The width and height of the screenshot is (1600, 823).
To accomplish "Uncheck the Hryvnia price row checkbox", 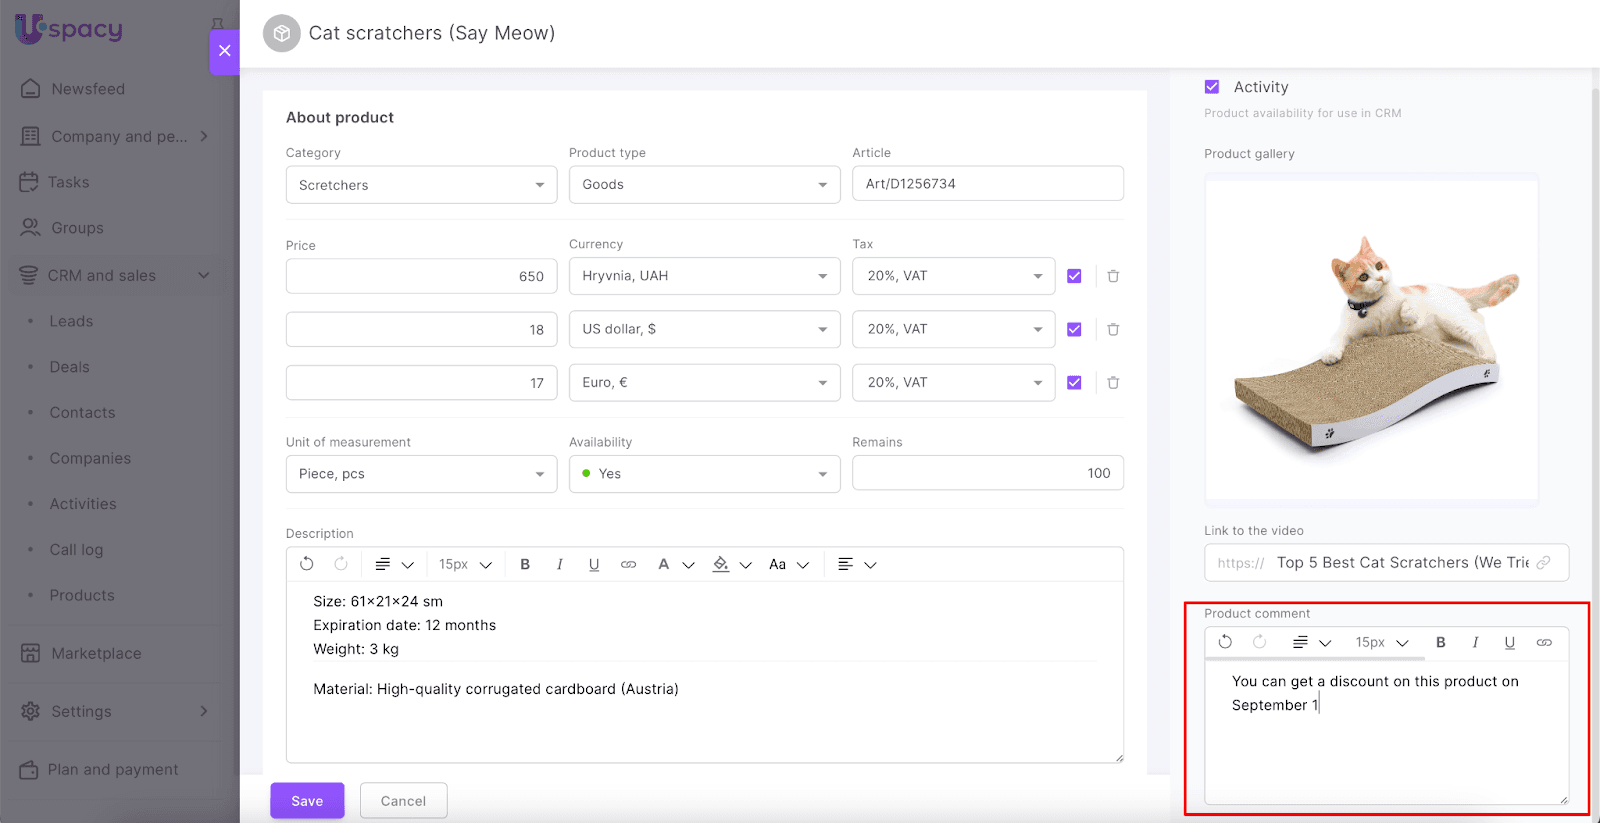I will click(1074, 276).
